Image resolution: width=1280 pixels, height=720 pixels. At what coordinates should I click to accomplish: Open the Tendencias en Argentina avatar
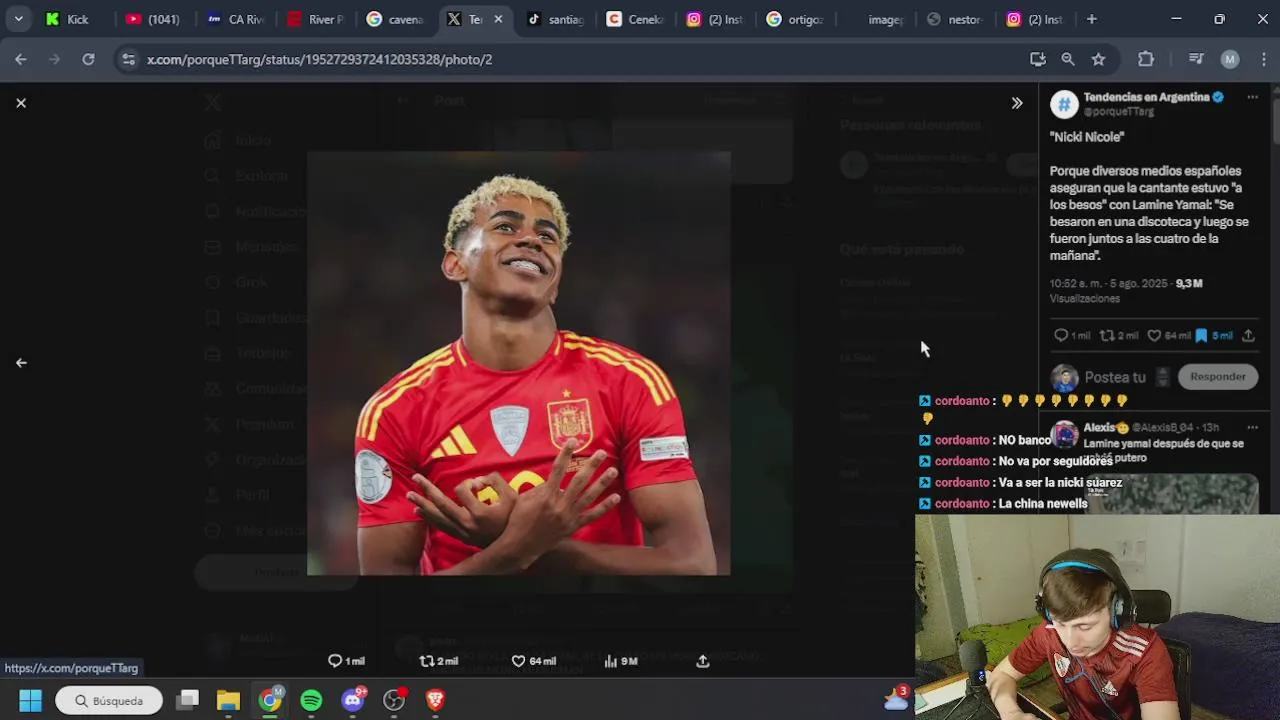pyautogui.click(x=1064, y=104)
